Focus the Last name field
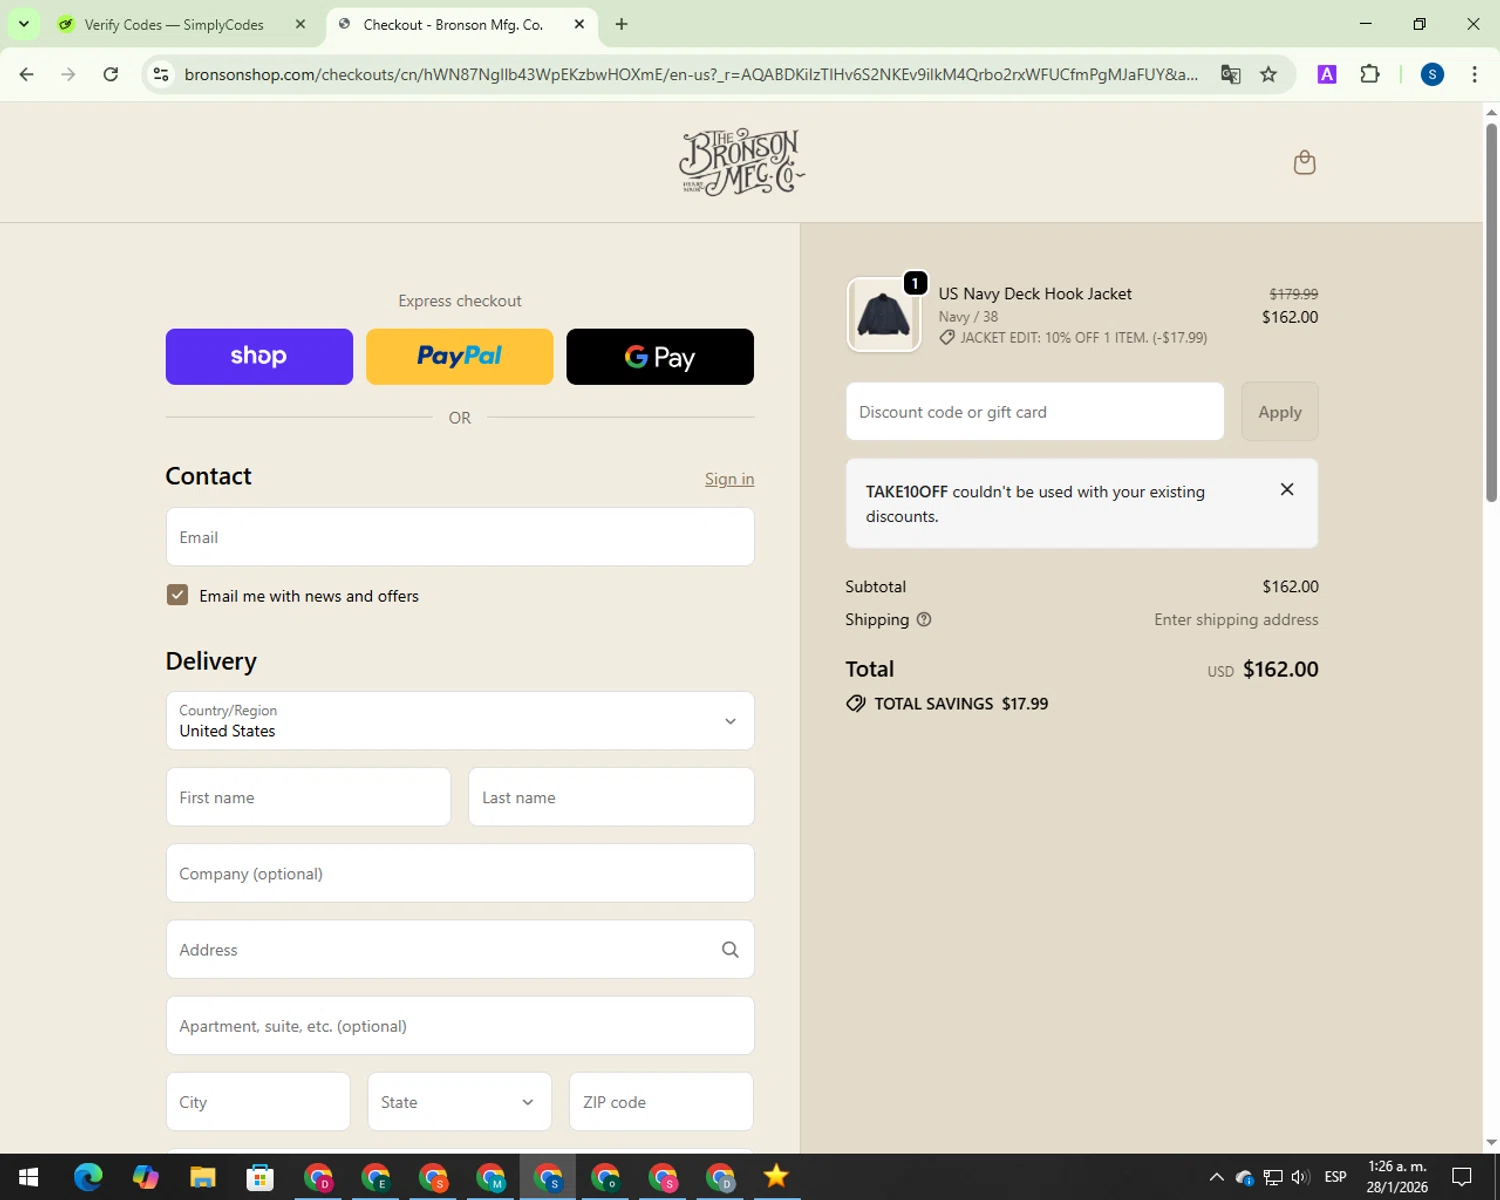Image resolution: width=1500 pixels, height=1200 pixels. coord(611,797)
